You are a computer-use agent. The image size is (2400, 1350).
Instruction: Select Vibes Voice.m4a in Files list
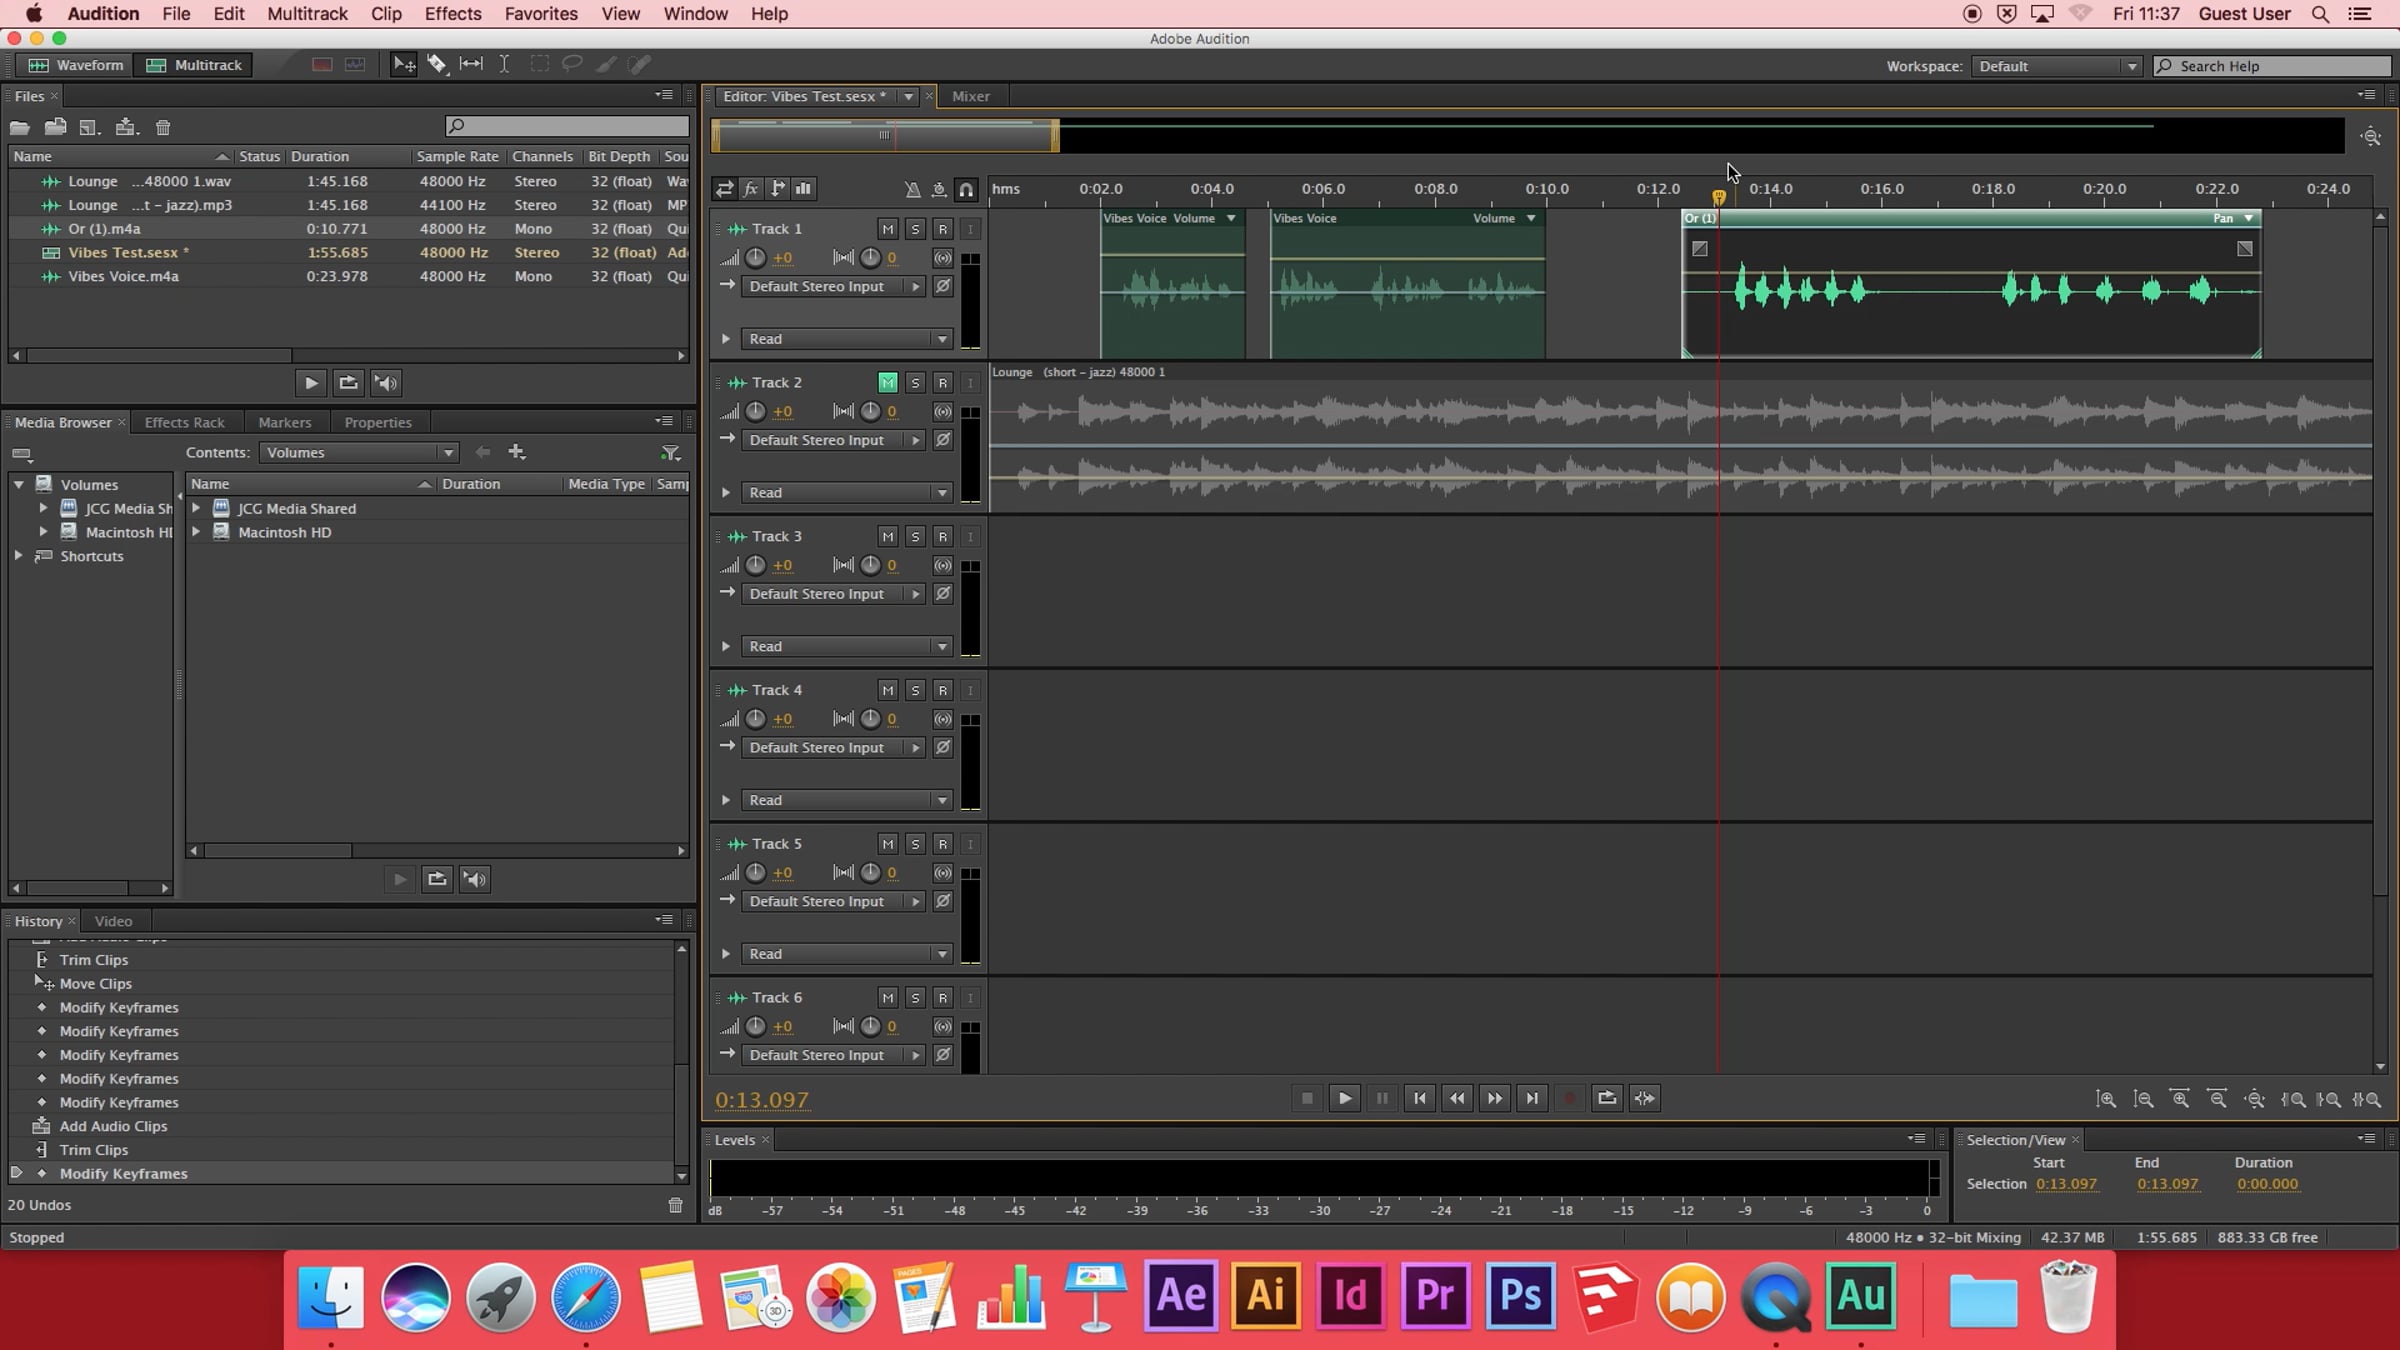tap(123, 276)
